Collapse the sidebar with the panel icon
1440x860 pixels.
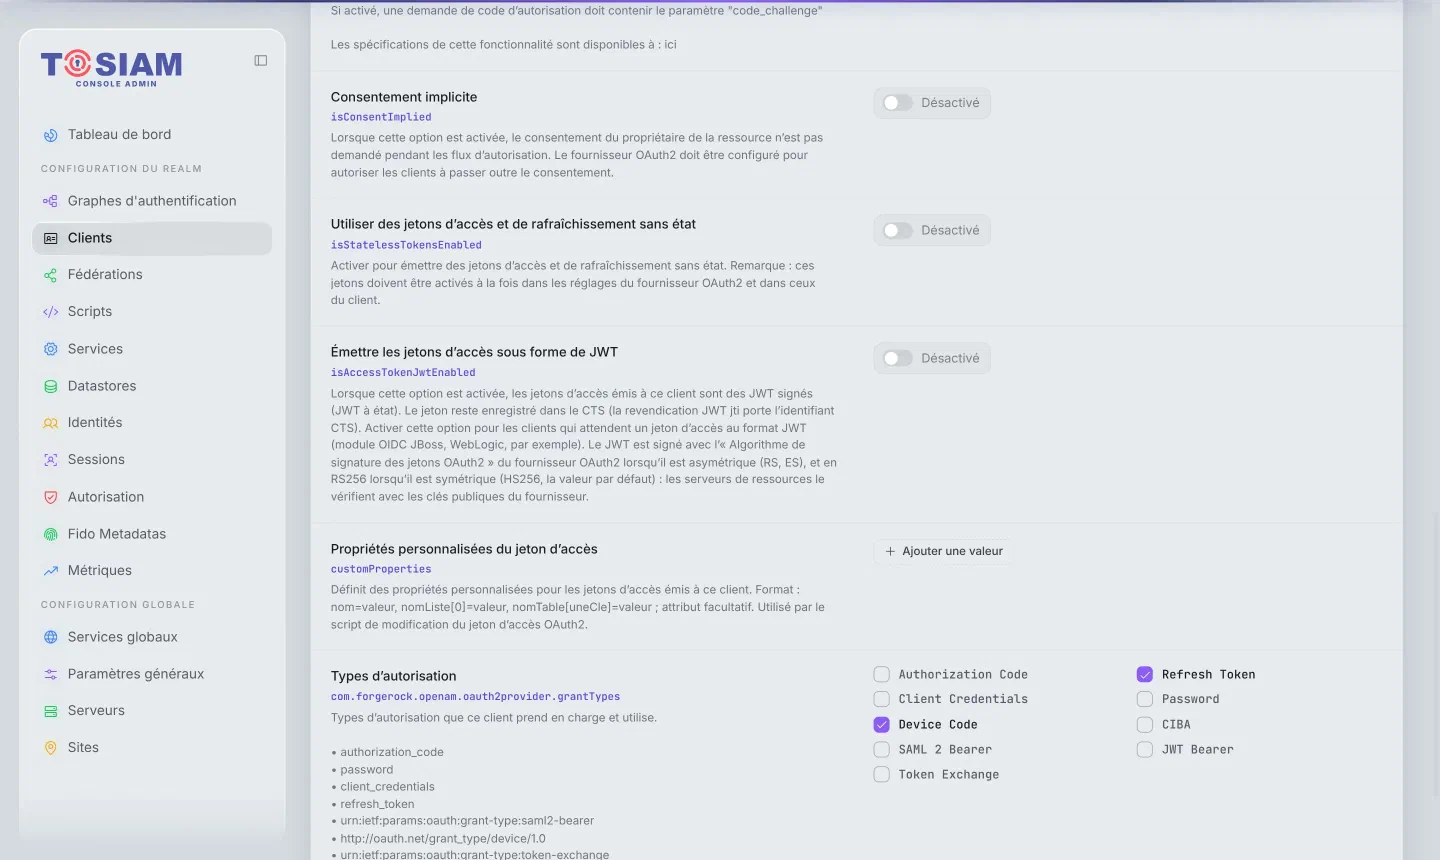click(x=261, y=61)
